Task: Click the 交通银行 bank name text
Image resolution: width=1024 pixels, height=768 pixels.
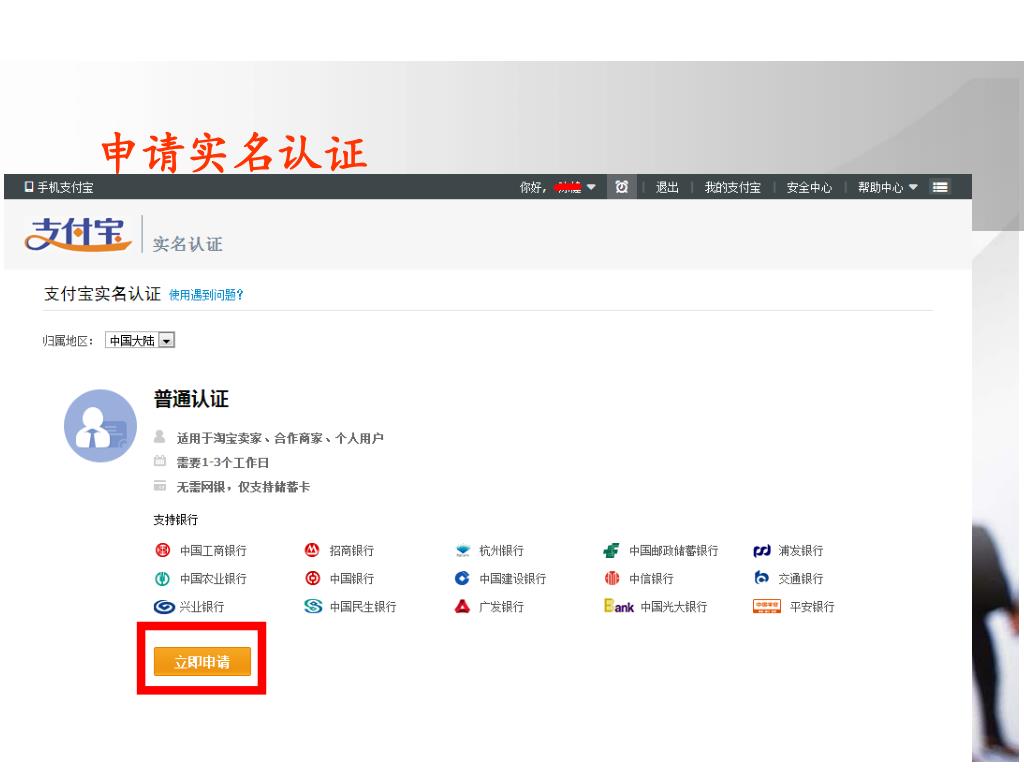Action: [x=801, y=579]
